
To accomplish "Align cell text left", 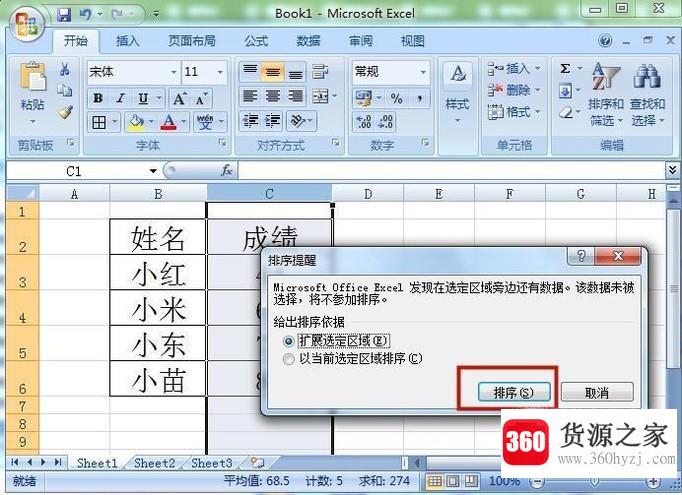I will click(250, 96).
